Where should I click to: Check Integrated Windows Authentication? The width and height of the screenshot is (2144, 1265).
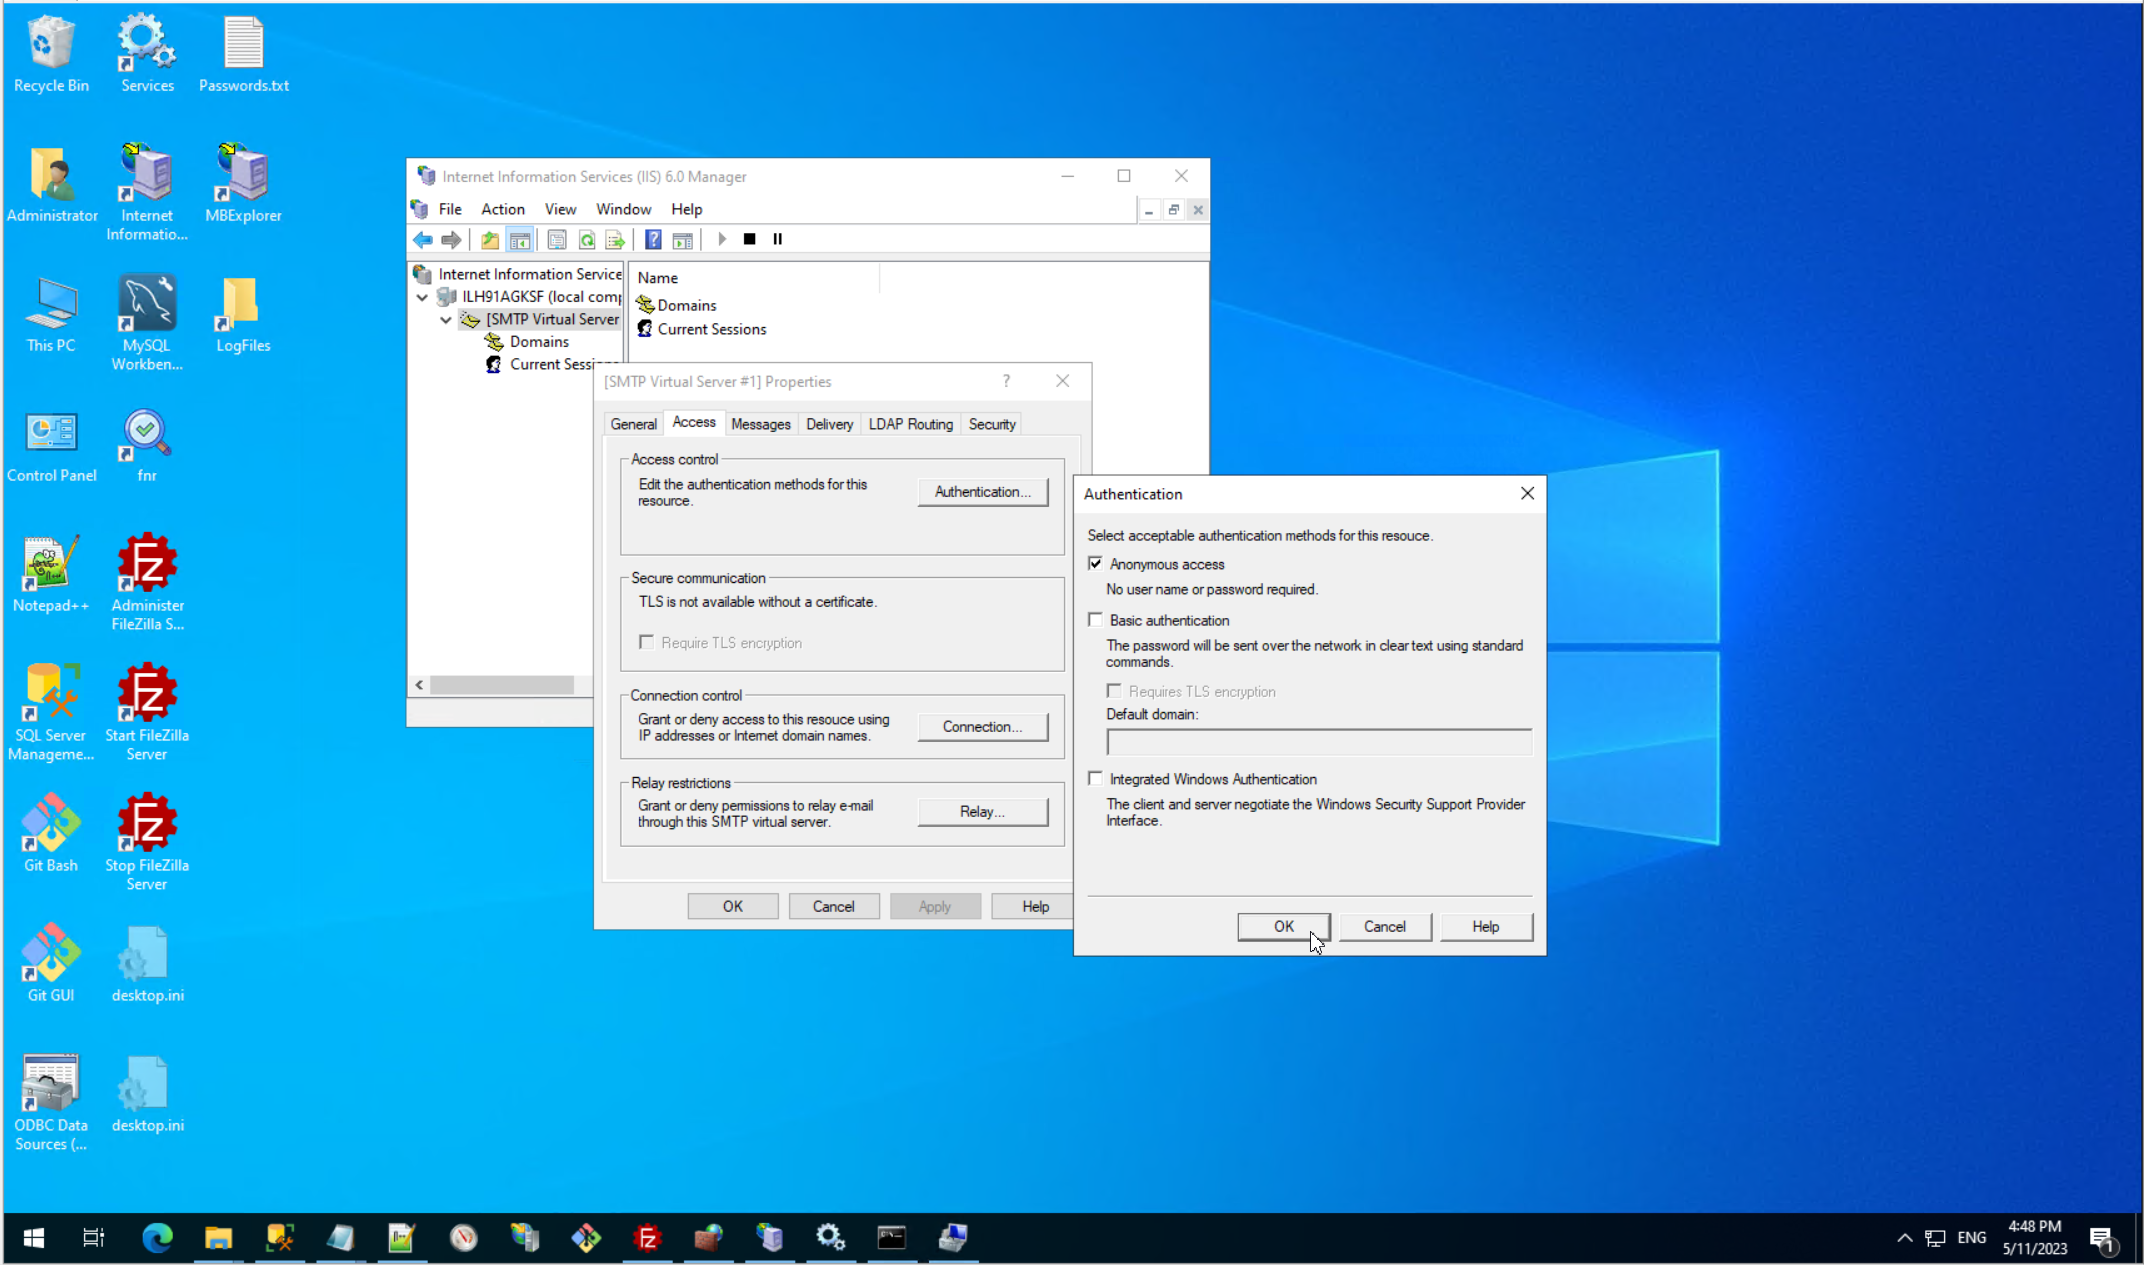(x=1096, y=779)
